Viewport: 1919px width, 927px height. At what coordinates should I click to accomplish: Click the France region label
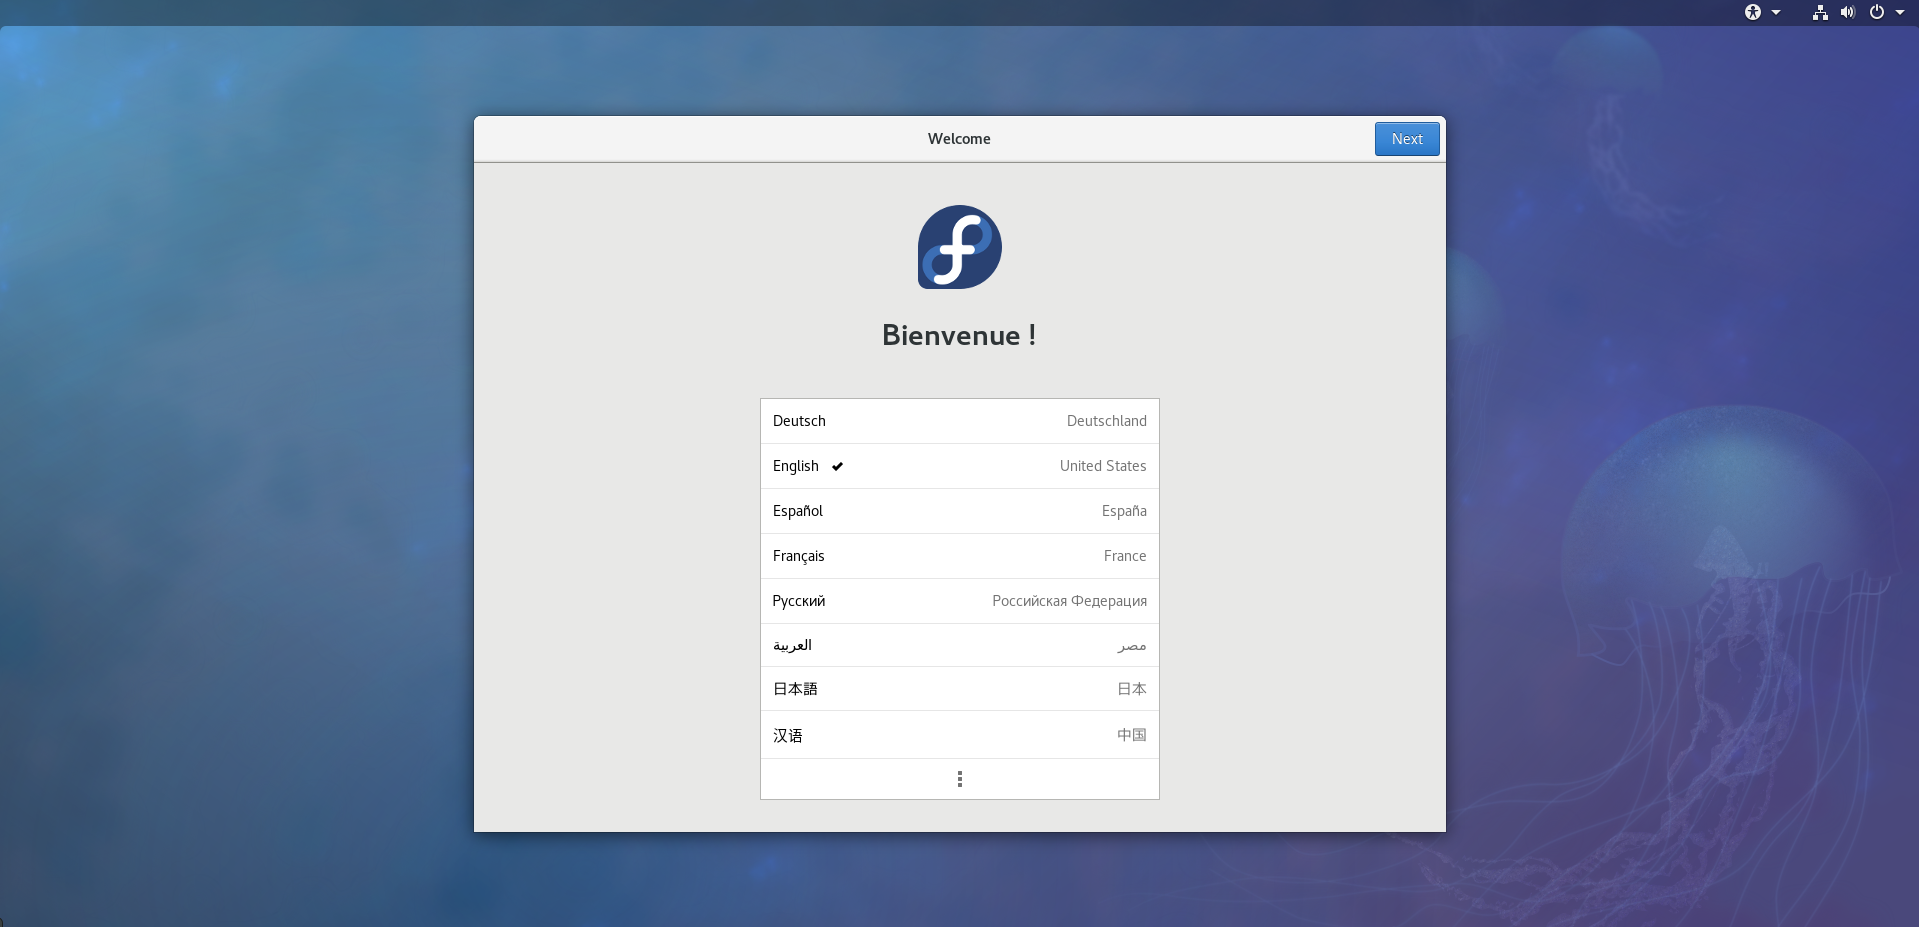1125,556
